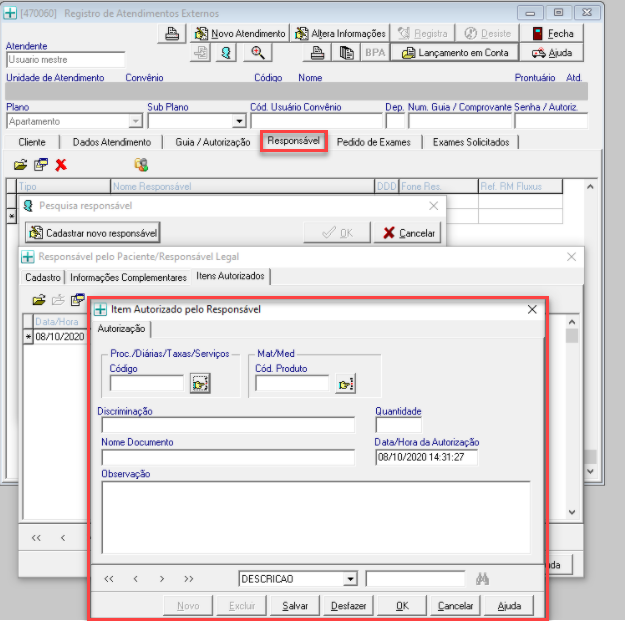Click red X delete icon in Responsável toolbar
The image size is (625, 621).
coord(61,165)
